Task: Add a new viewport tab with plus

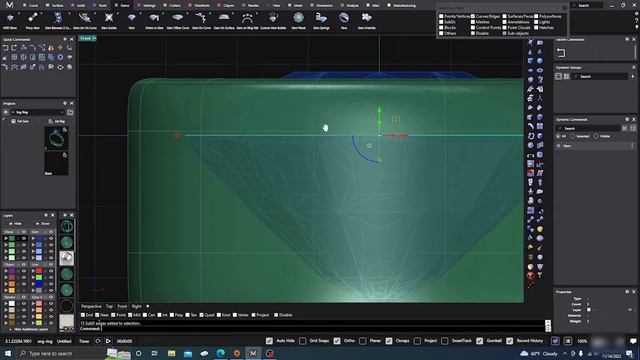Action: [148, 306]
